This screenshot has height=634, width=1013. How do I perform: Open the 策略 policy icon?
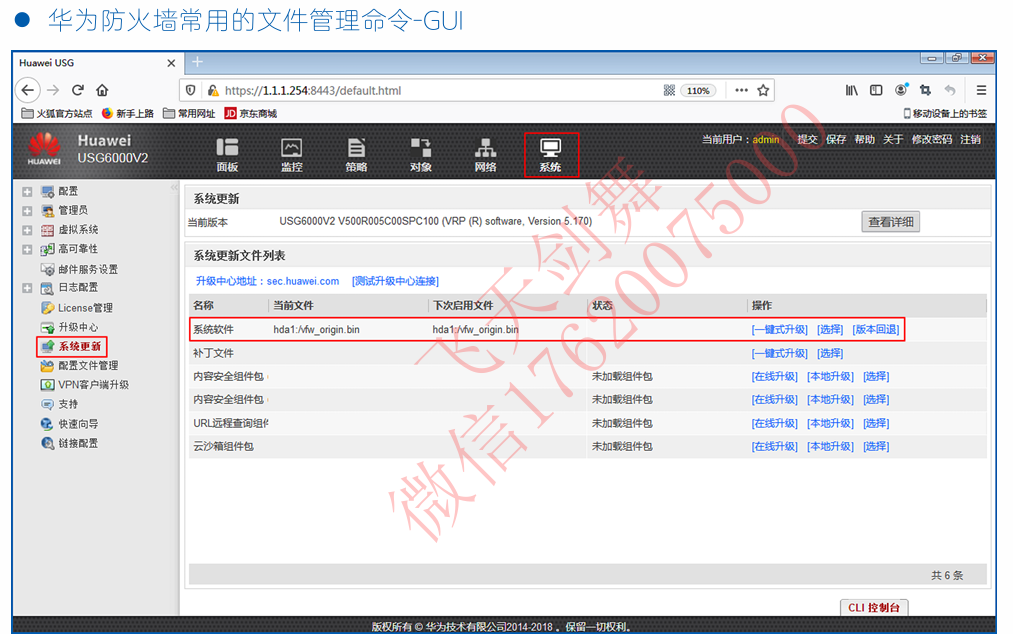(x=356, y=154)
